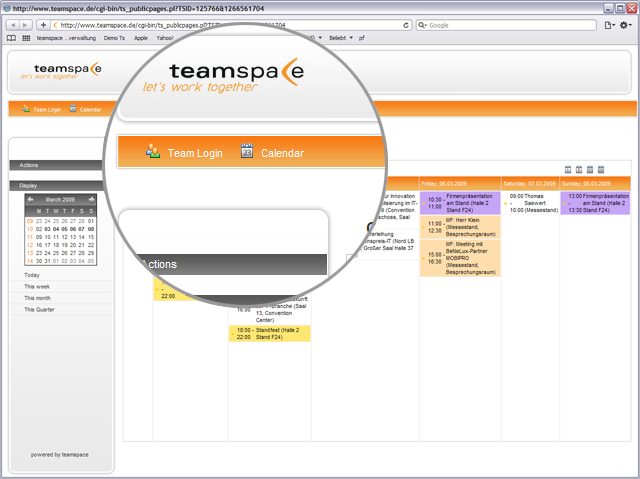
Task: Select date 31 in the mini calendar
Action: coord(47,261)
